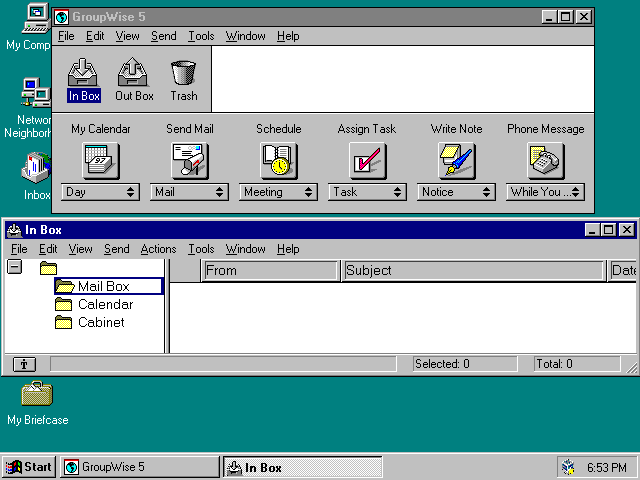Screen dimensions: 640x480
Task: Select the Network Neighborhood desktop icon
Action: (29, 108)
